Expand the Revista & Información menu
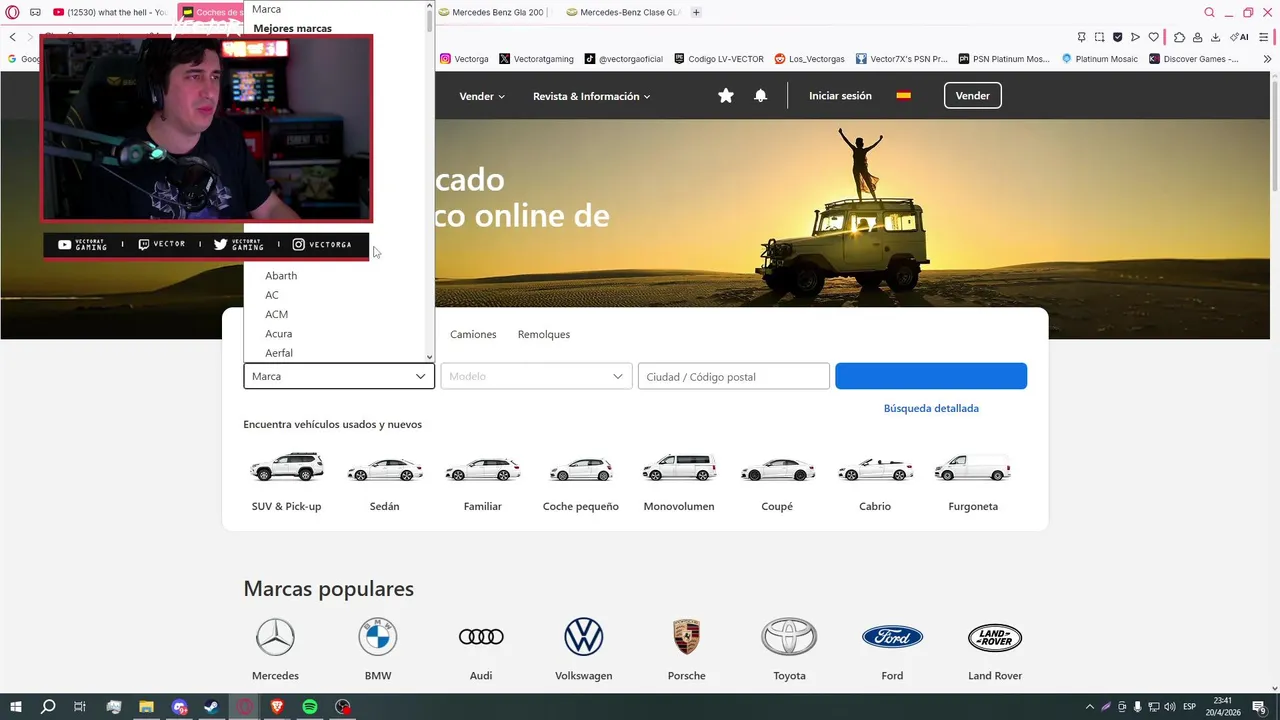Screen dimensions: 1280x720 click(x=592, y=96)
